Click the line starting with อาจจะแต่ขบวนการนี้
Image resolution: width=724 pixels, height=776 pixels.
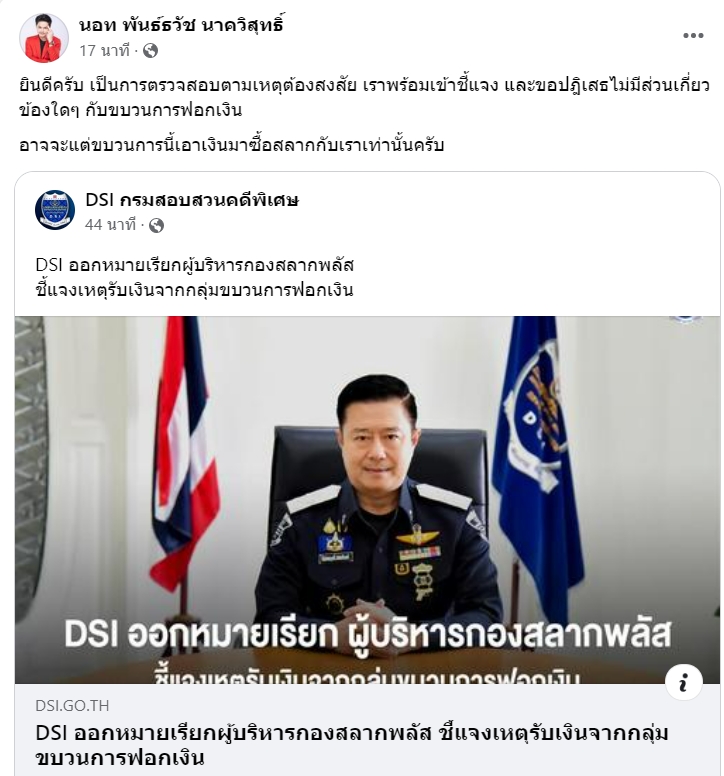click(x=232, y=145)
